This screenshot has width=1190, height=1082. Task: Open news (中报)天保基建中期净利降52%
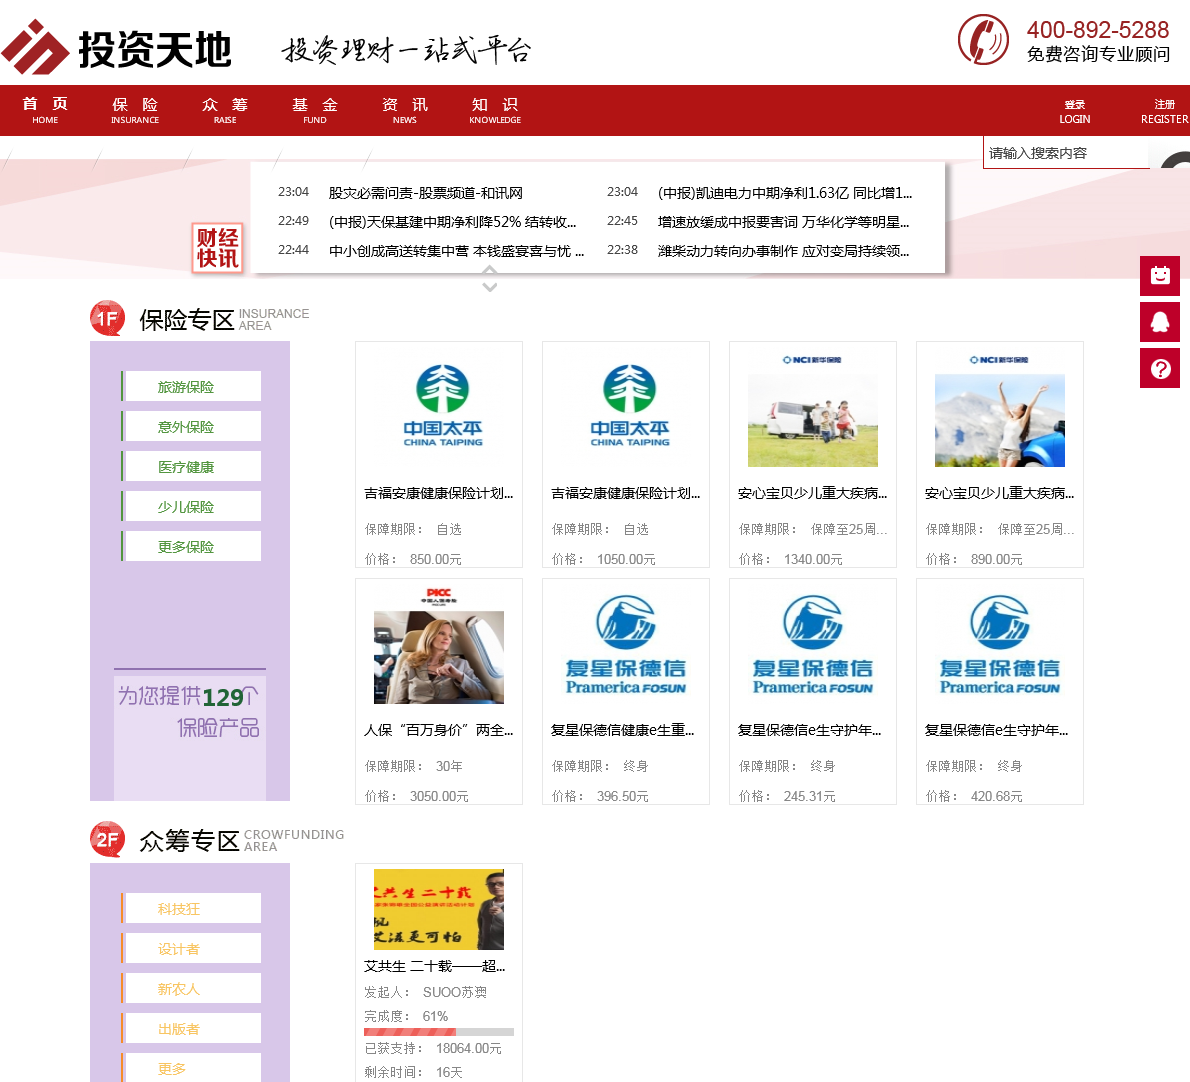pyautogui.click(x=452, y=222)
